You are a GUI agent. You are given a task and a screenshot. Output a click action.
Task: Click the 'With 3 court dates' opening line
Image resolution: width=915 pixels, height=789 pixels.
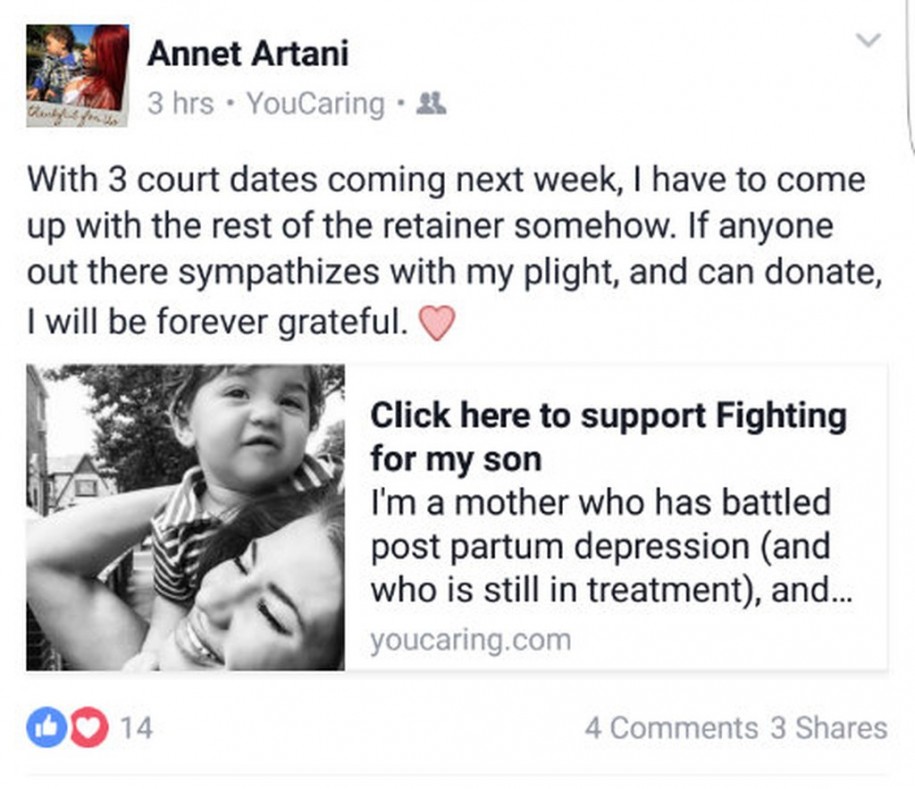click(x=446, y=182)
